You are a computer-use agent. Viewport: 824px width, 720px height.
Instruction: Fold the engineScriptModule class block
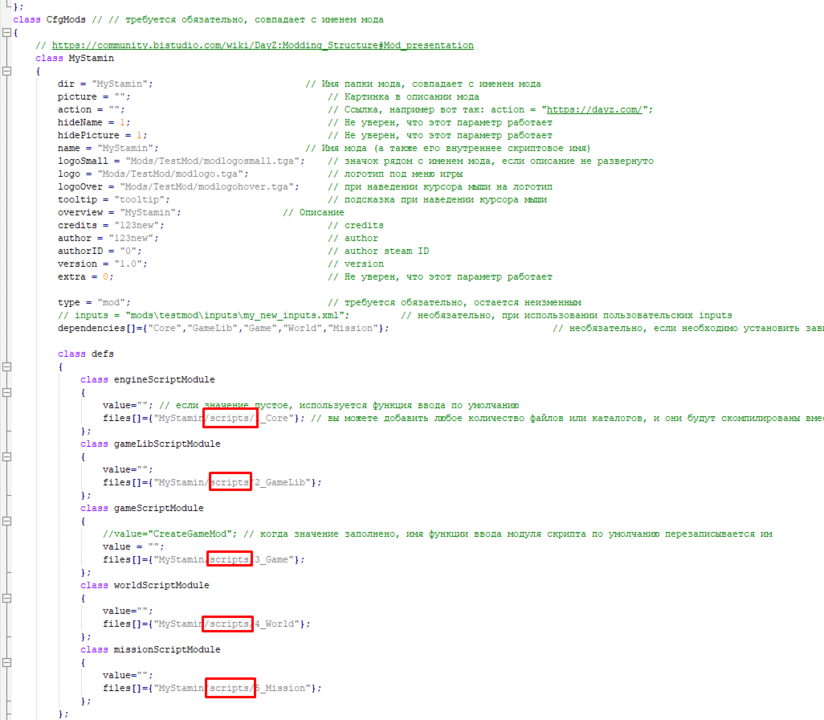(x=6, y=393)
